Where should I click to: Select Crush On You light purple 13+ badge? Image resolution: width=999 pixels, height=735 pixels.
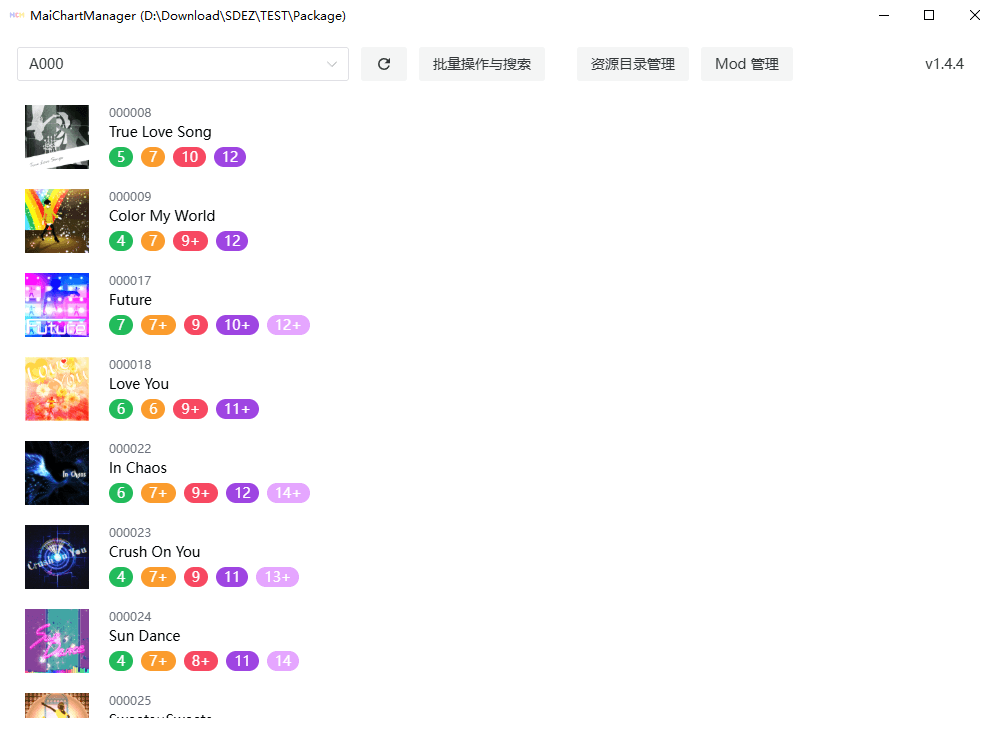coord(277,577)
